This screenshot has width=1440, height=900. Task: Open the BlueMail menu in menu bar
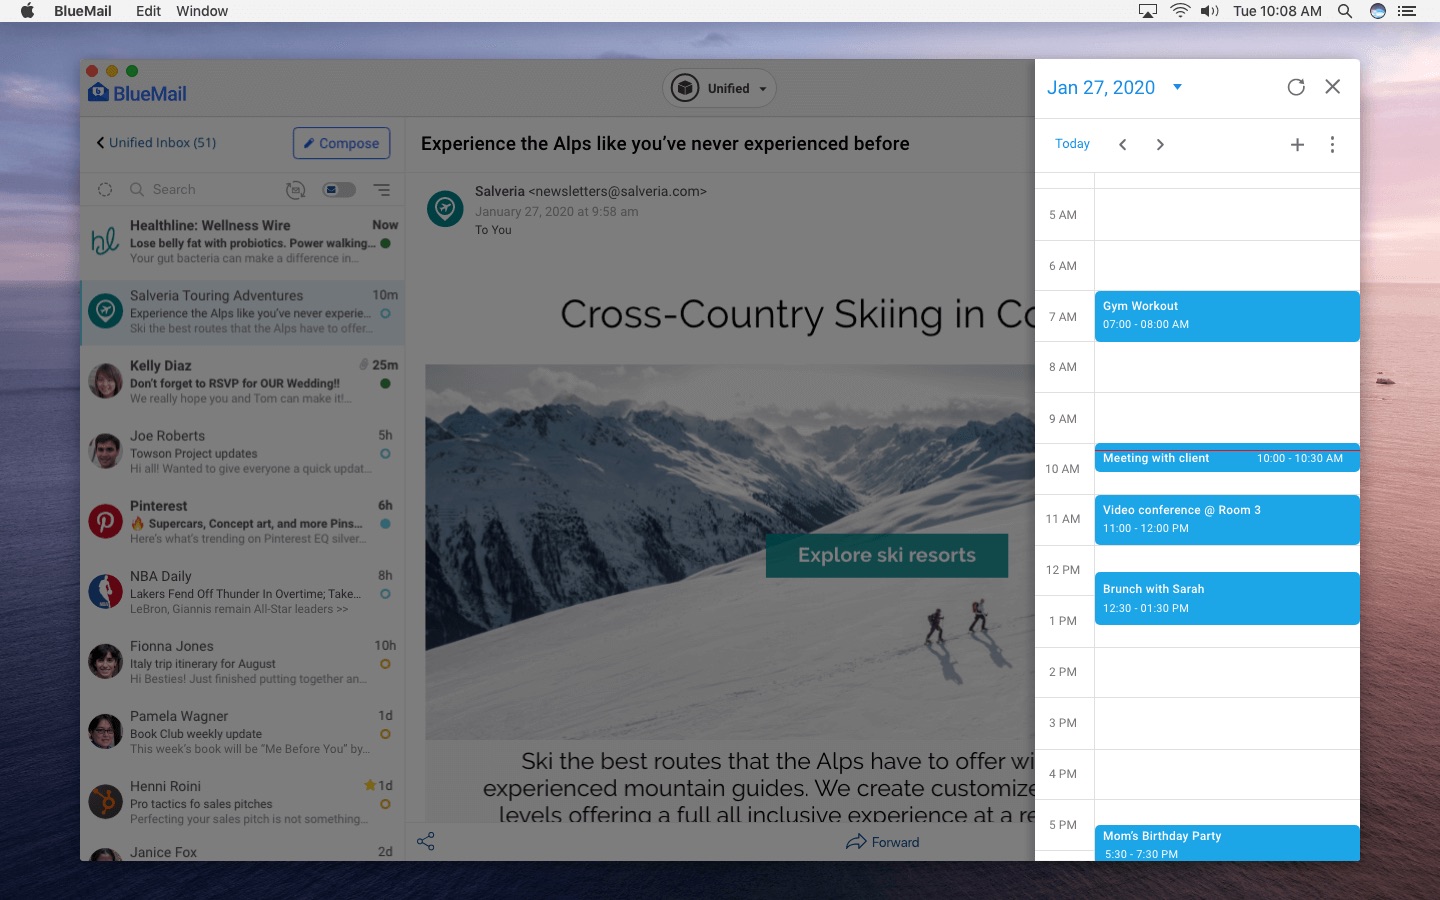[83, 11]
